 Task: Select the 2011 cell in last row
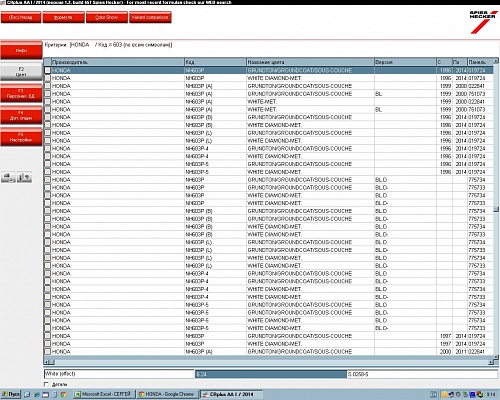(x=460, y=352)
